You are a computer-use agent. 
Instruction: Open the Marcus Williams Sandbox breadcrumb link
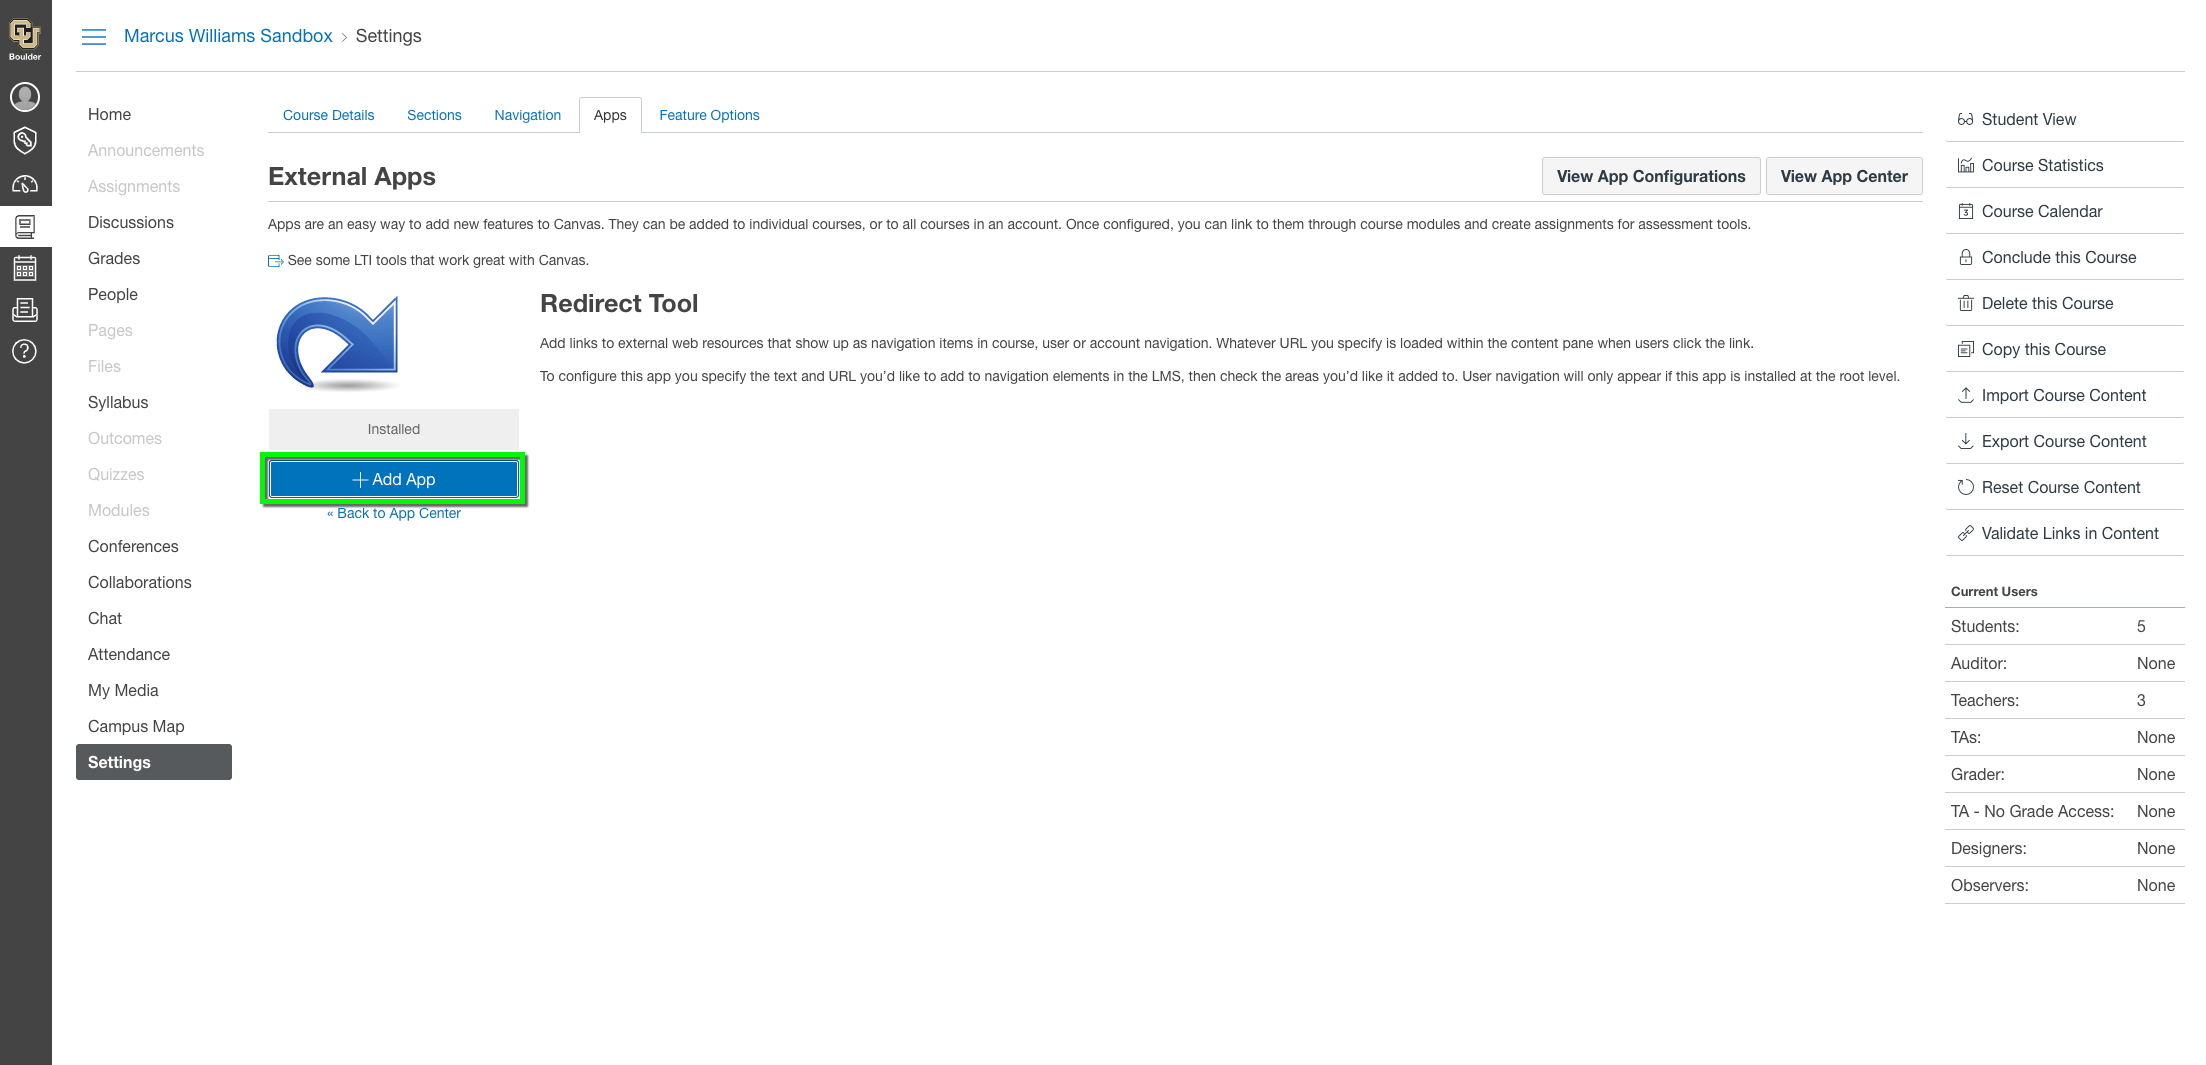[x=228, y=35]
